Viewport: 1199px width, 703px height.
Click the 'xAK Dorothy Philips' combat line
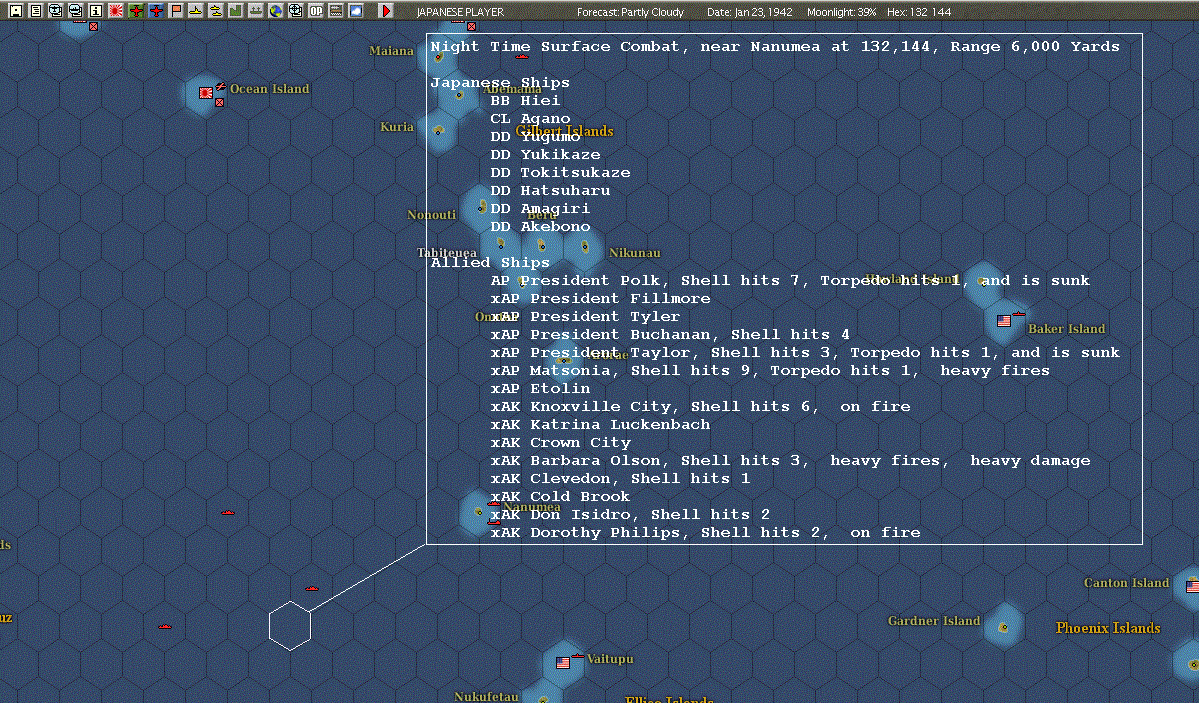[706, 532]
